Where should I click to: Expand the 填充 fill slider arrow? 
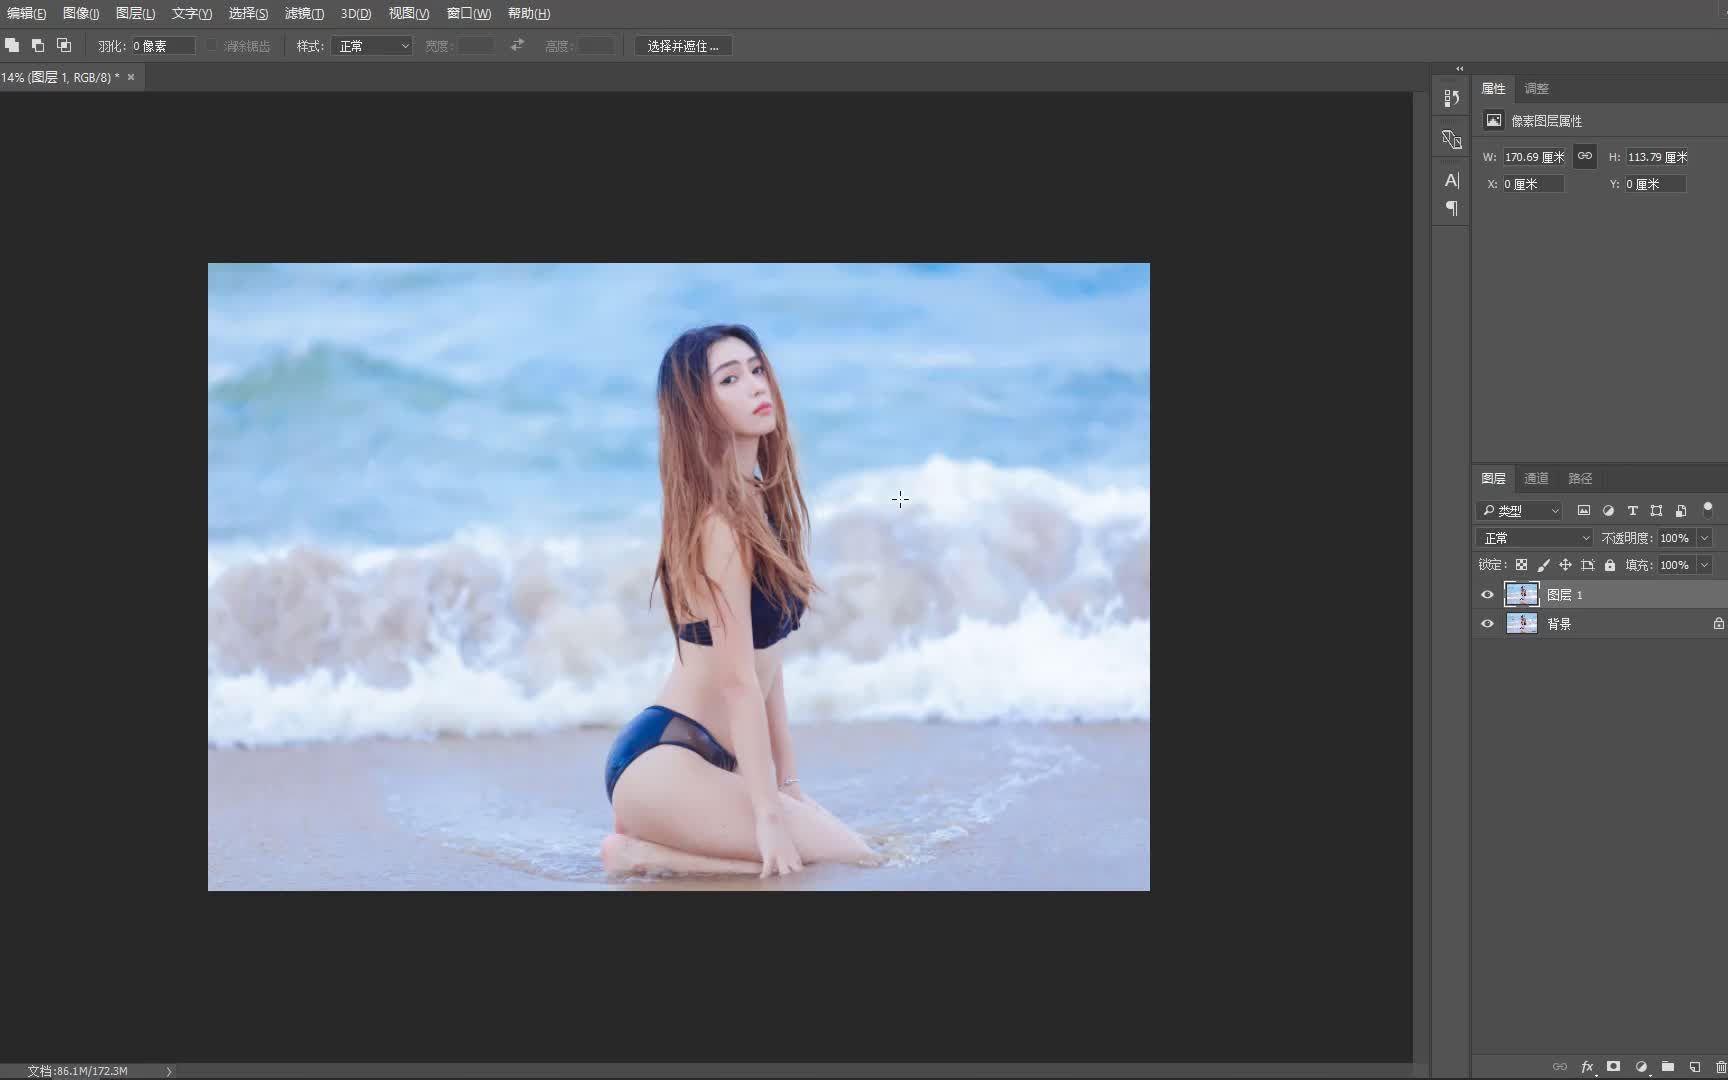pyautogui.click(x=1705, y=565)
